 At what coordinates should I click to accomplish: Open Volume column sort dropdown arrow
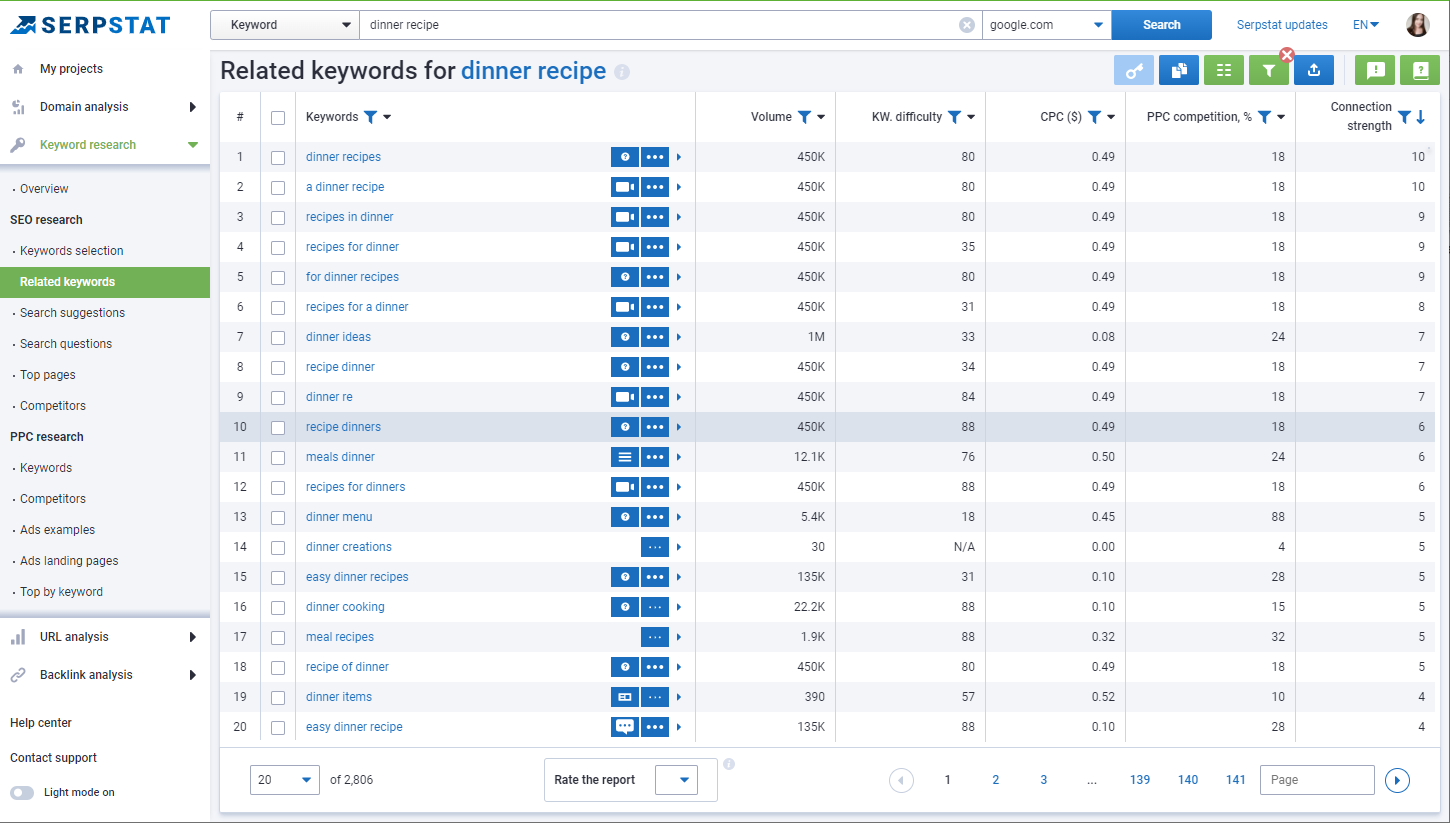pyautogui.click(x=821, y=117)
